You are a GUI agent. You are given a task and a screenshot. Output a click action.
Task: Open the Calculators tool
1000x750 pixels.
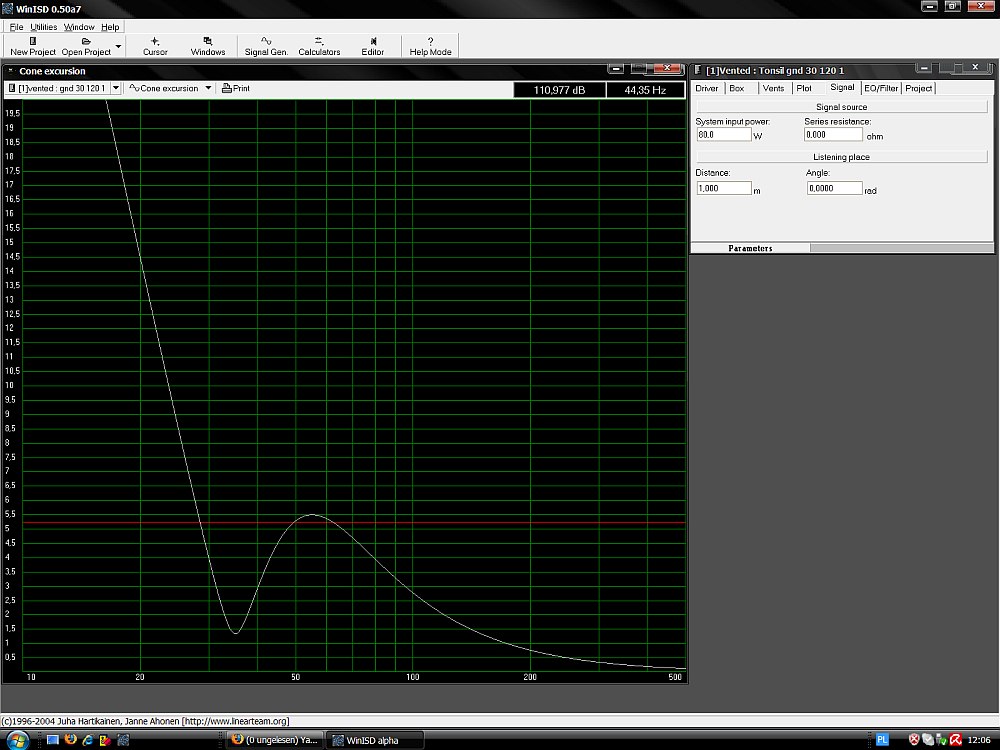tap(319, 45)
